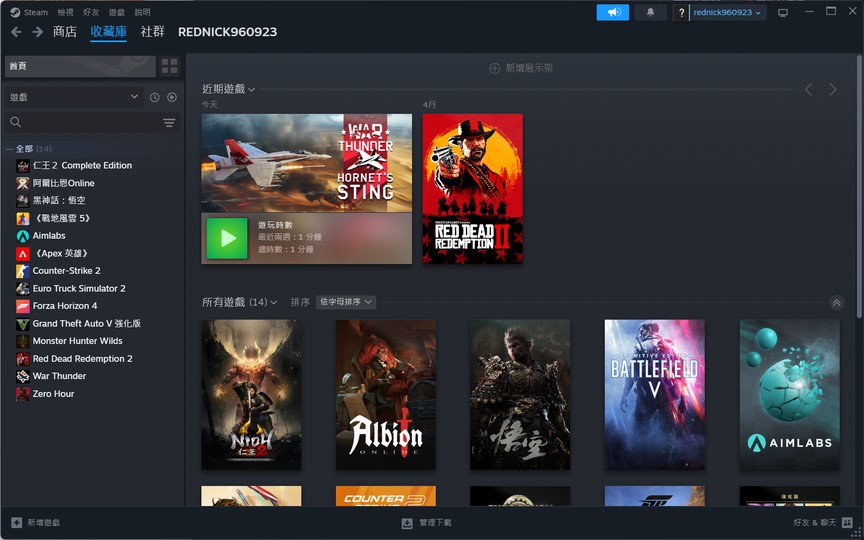This screenshot has height=540, width=864.
Task: Open the 社群 tab
Action: 153,32
